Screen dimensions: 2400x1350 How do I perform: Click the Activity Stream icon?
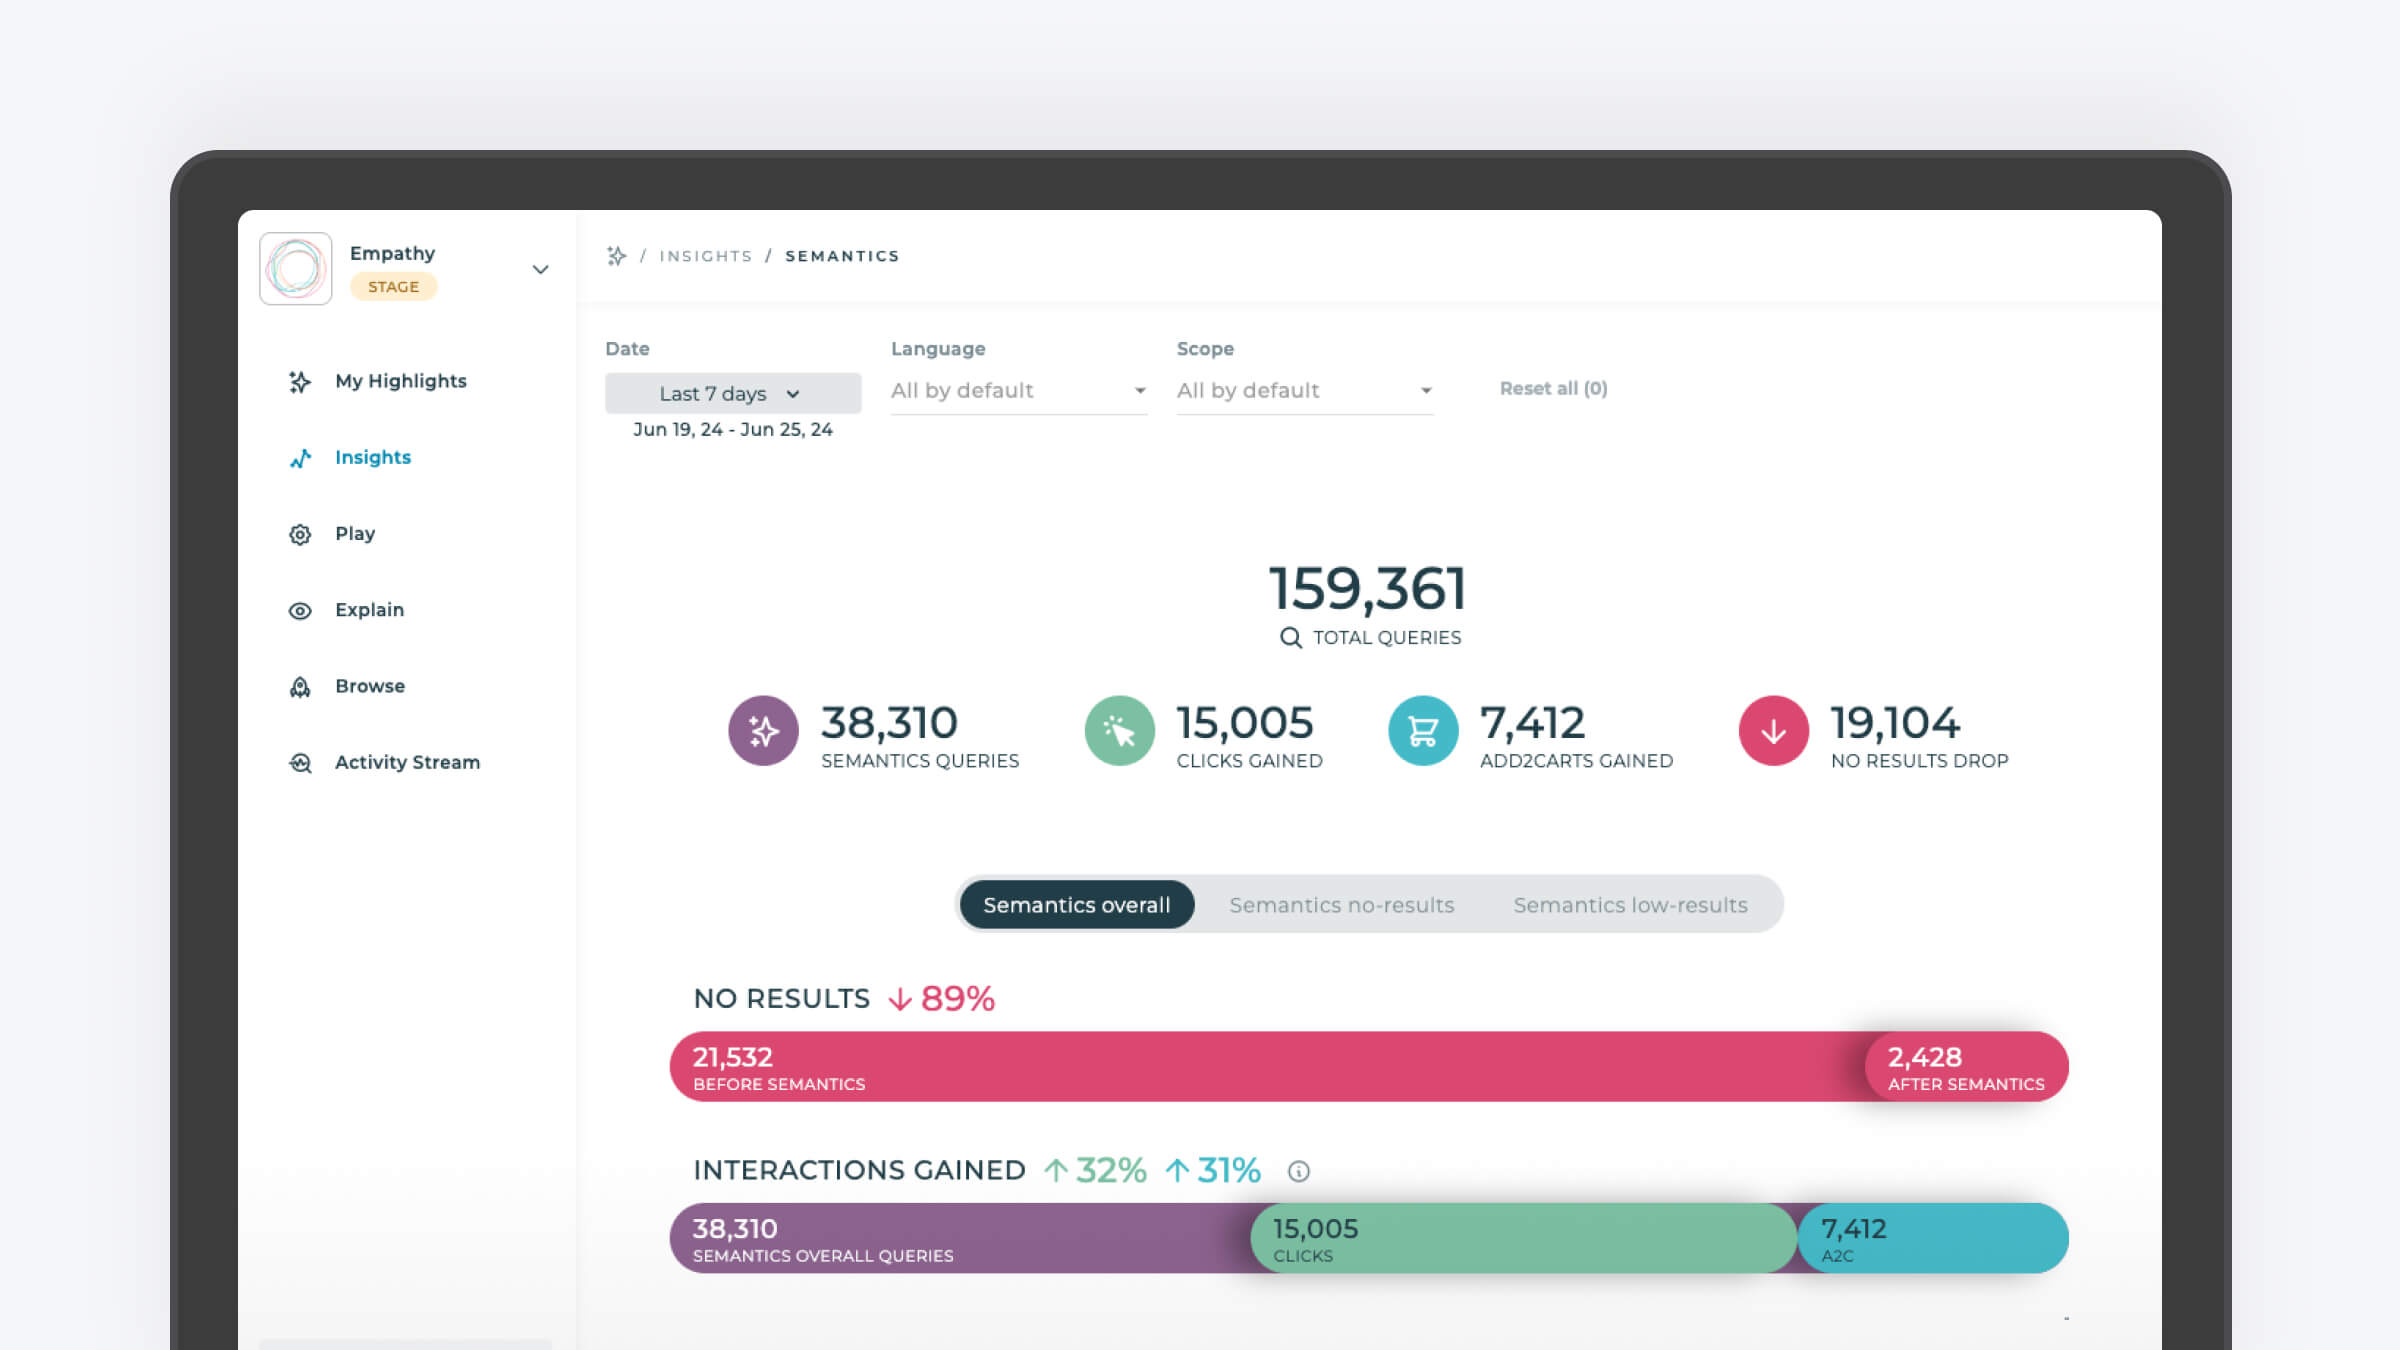(x=300, y=763)
